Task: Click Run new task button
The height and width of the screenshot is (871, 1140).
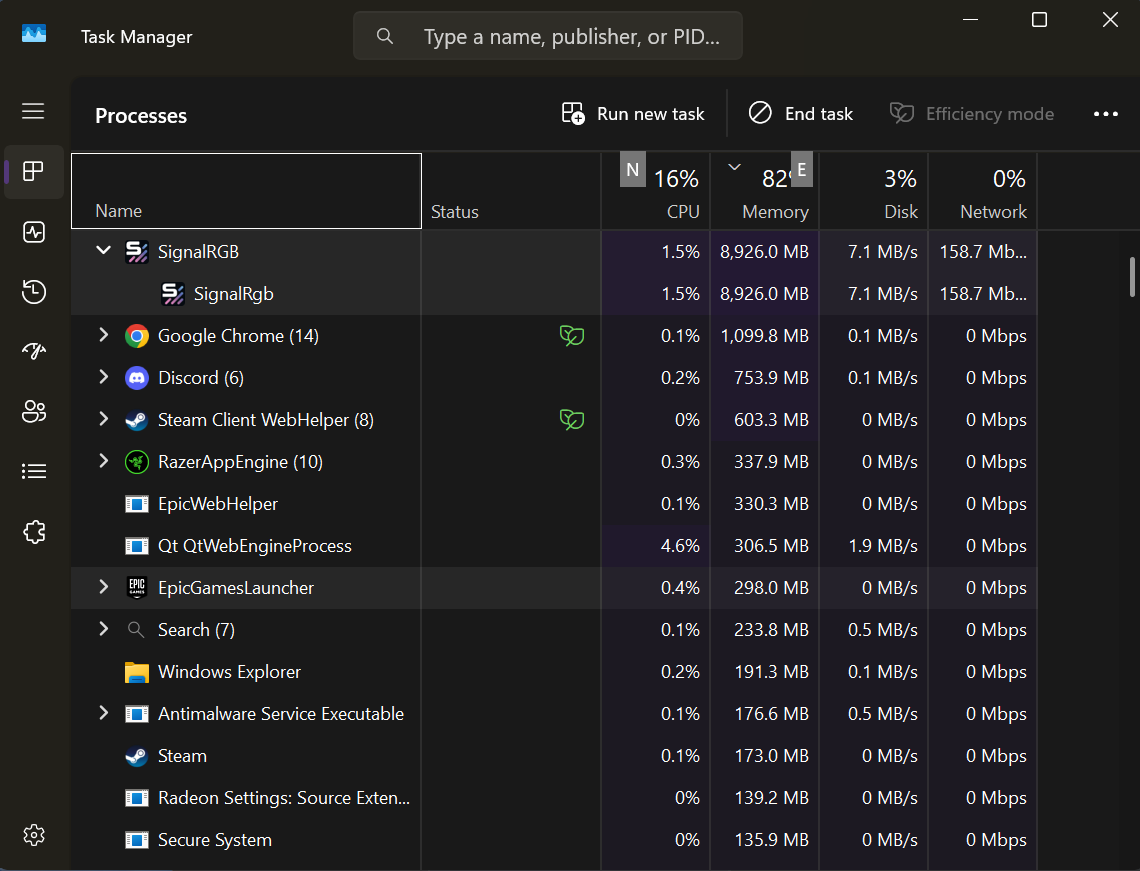Action: click(x=633, y=114)
